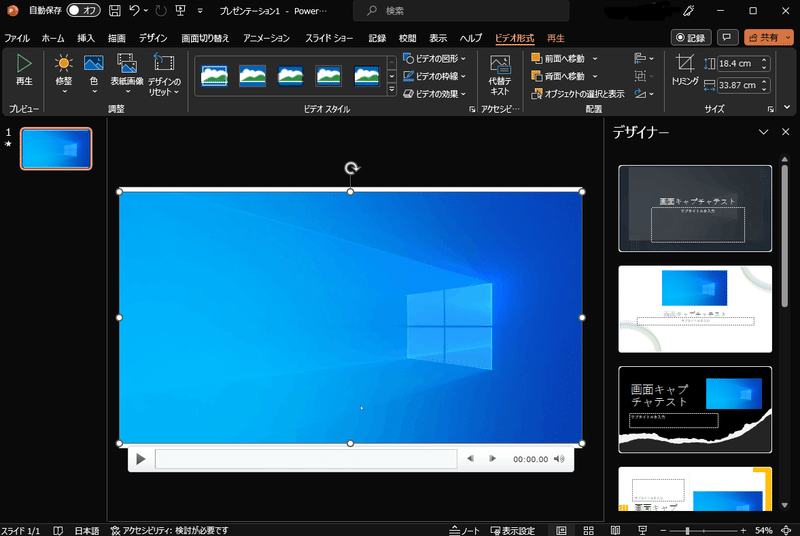Switch to normal view in status bar

(561, 530)
